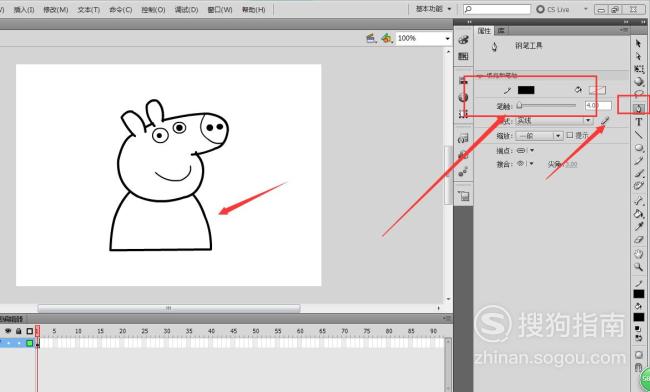Click the toolbox stroke color swatch
Viewport: 650px width, 392px height.
pyautogui.click(x=639, y=294)
